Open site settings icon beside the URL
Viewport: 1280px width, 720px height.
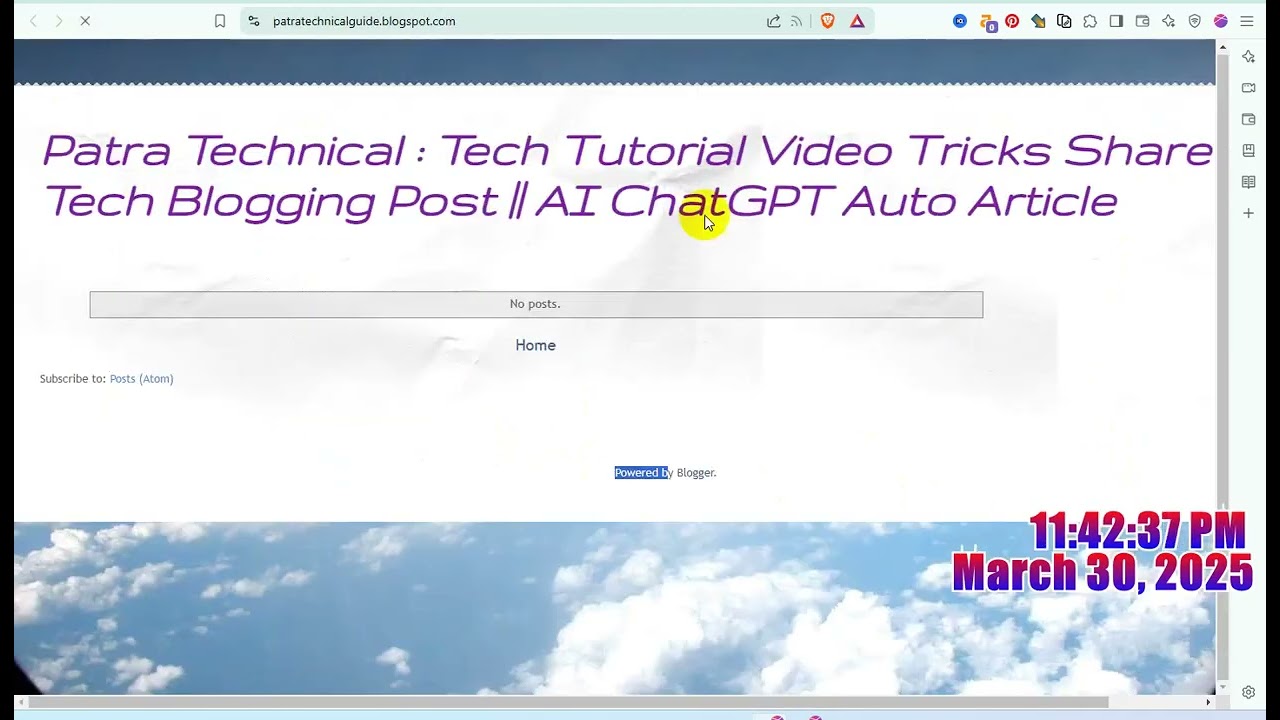coord(254,21)
